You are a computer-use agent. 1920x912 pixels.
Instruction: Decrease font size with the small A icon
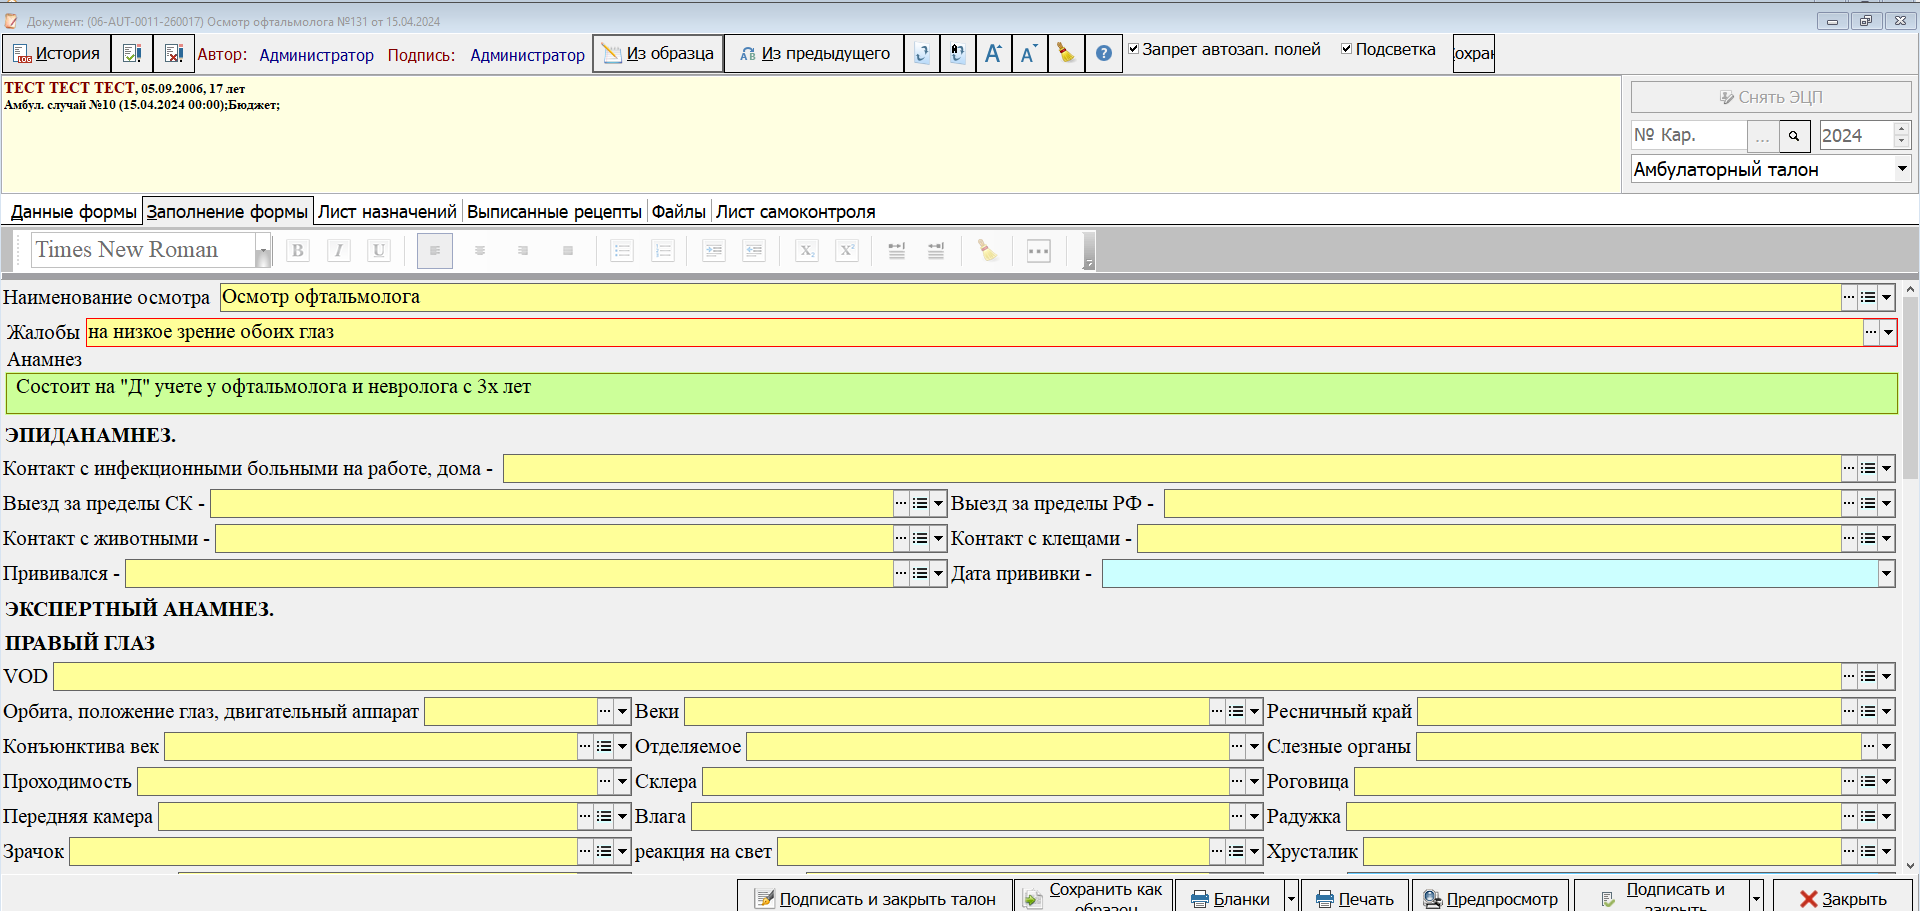tap(1029, 54)
